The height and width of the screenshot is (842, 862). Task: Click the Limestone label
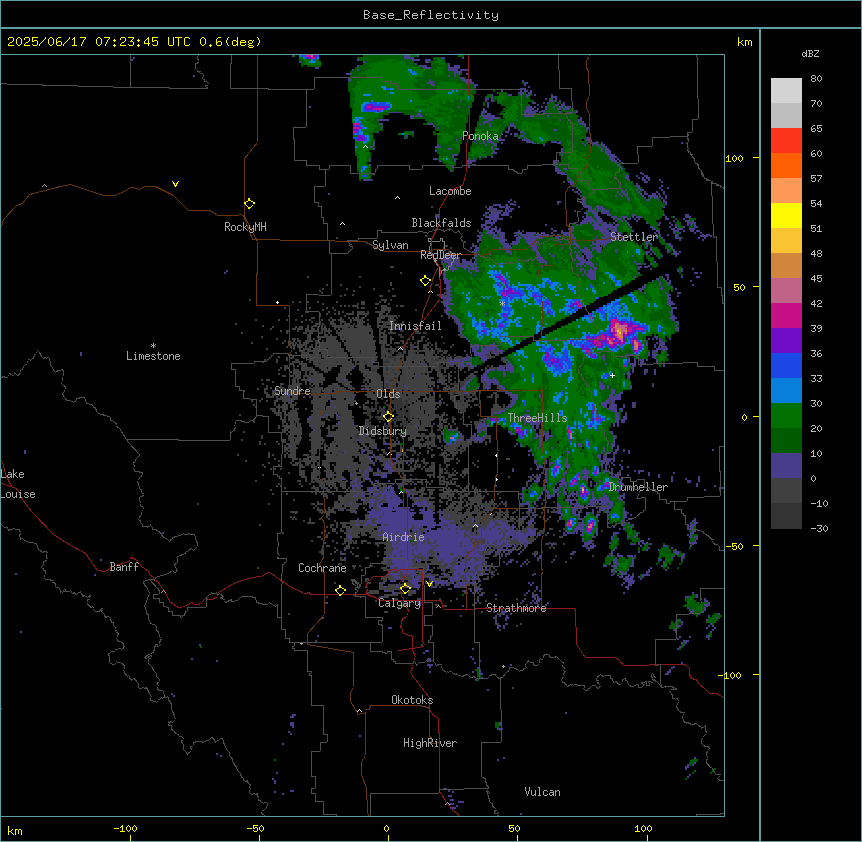(153, 356)
